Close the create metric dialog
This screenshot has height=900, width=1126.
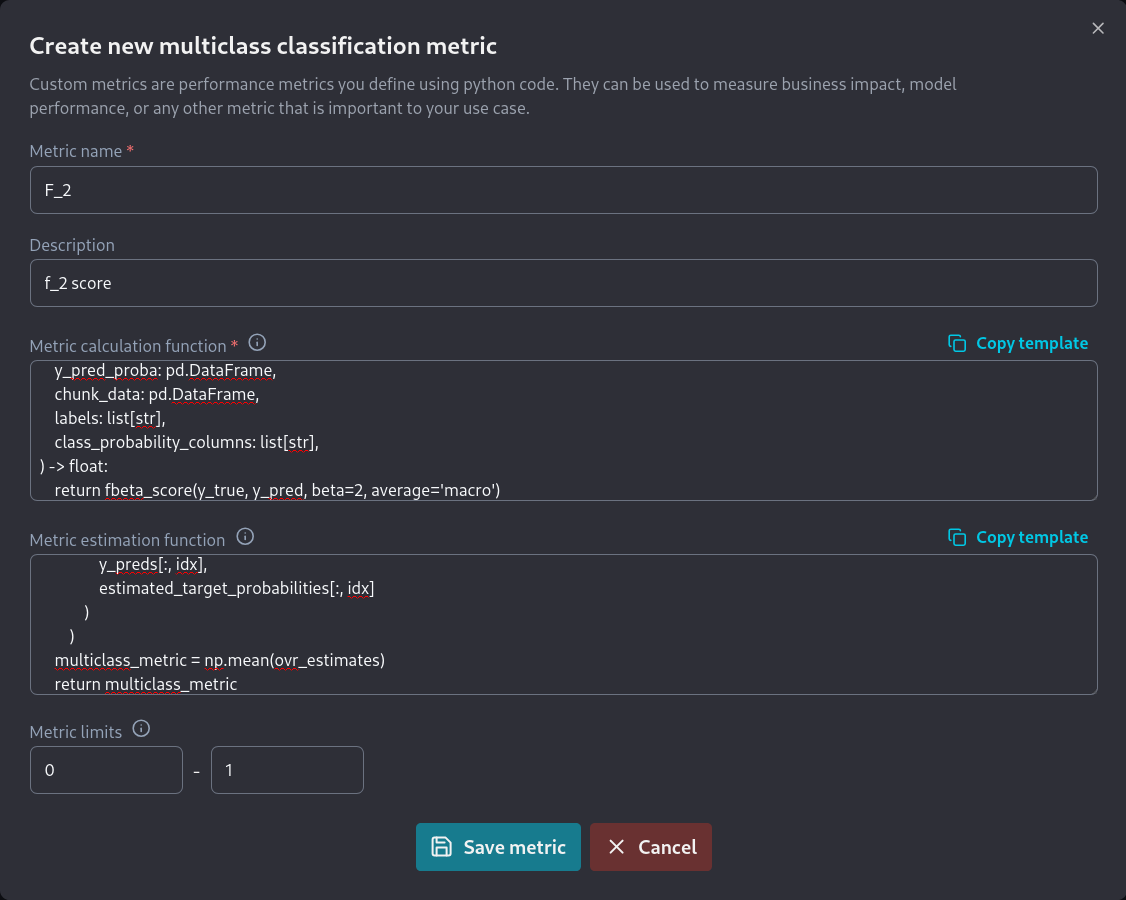pos(1098,28)
